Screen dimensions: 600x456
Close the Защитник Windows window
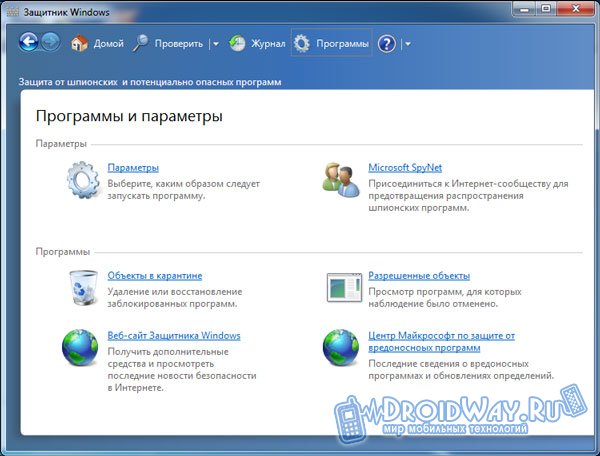576,8
